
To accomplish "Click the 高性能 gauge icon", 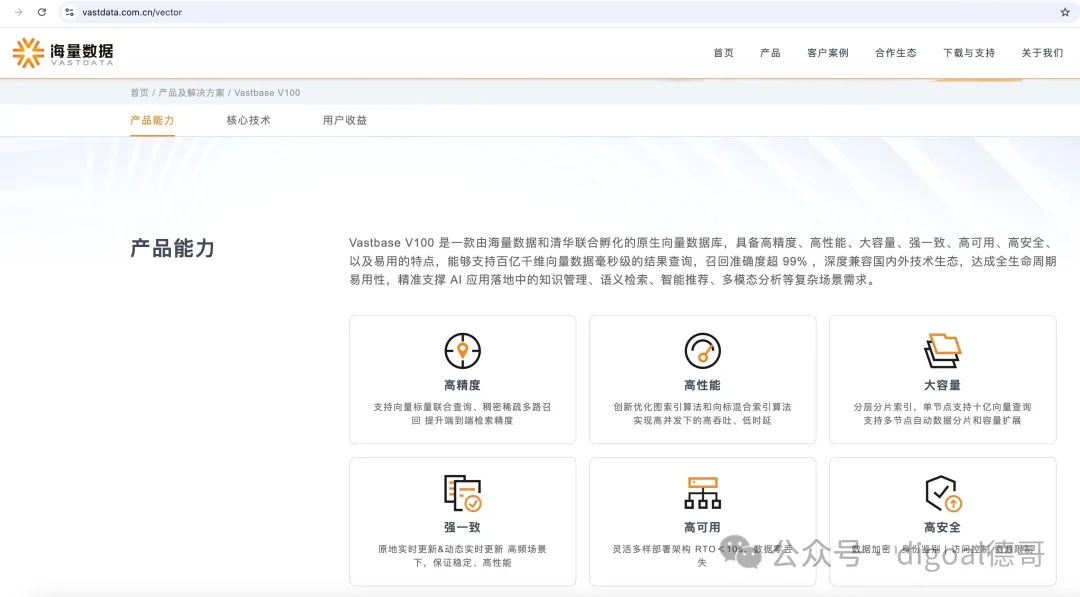I will pyautogui.click(x=702, y=350).
